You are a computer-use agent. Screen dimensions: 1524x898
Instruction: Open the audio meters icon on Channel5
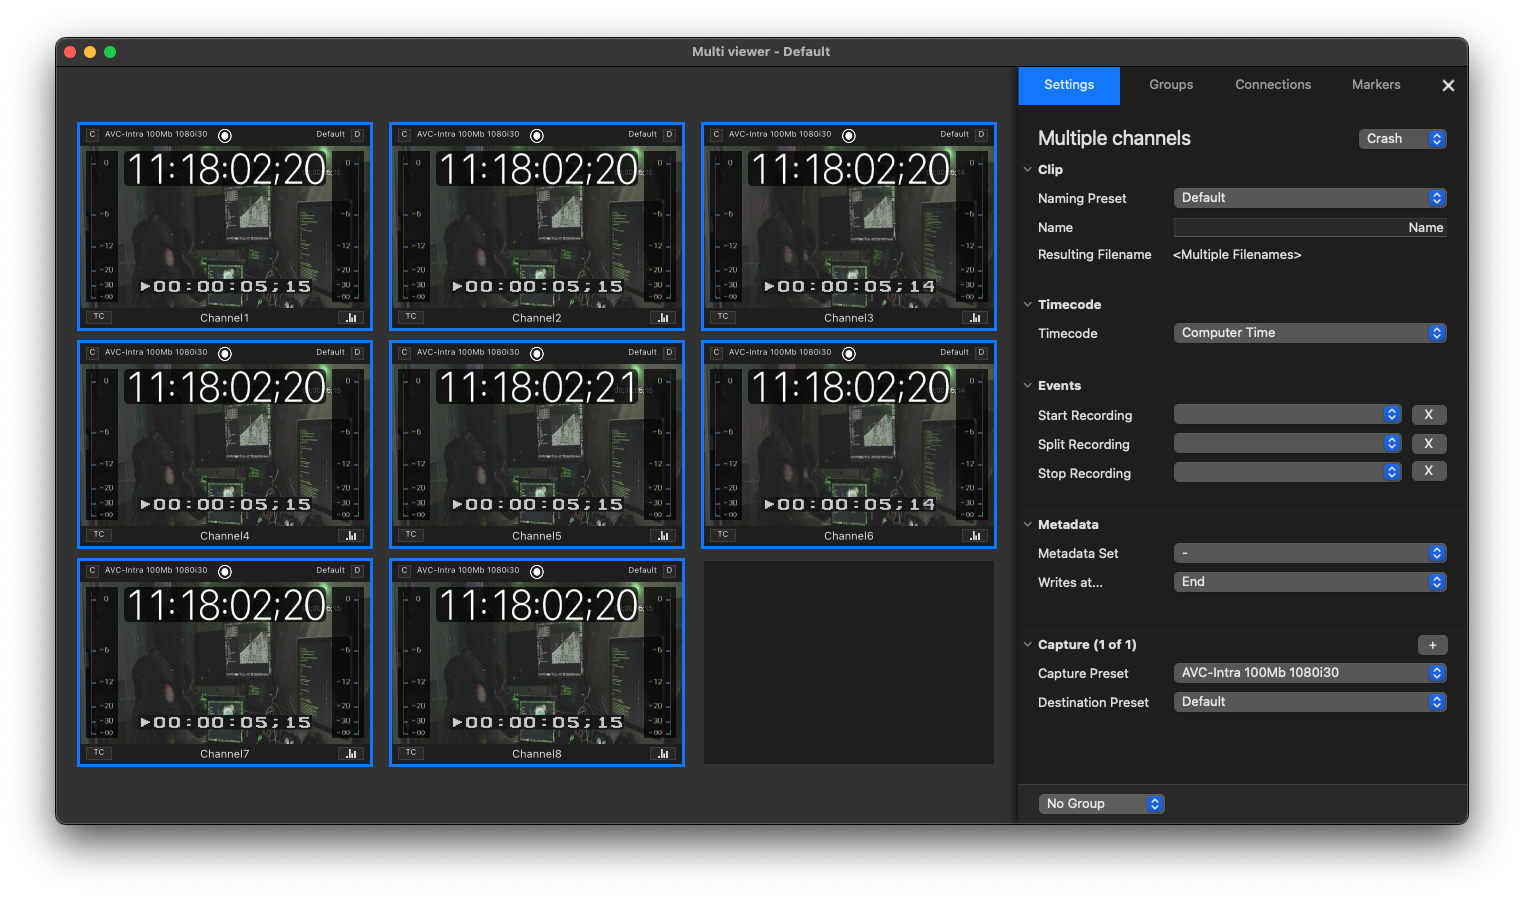663,536
